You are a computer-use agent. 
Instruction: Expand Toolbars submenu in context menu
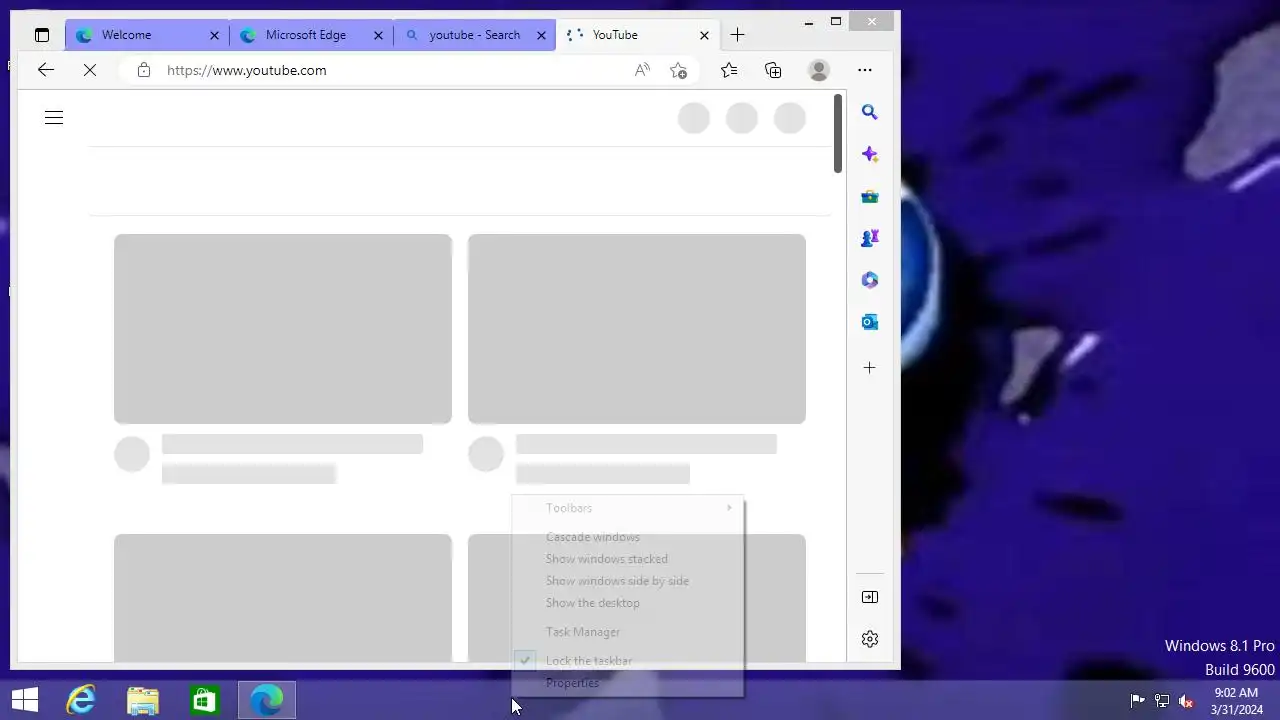tap(628, 508)
